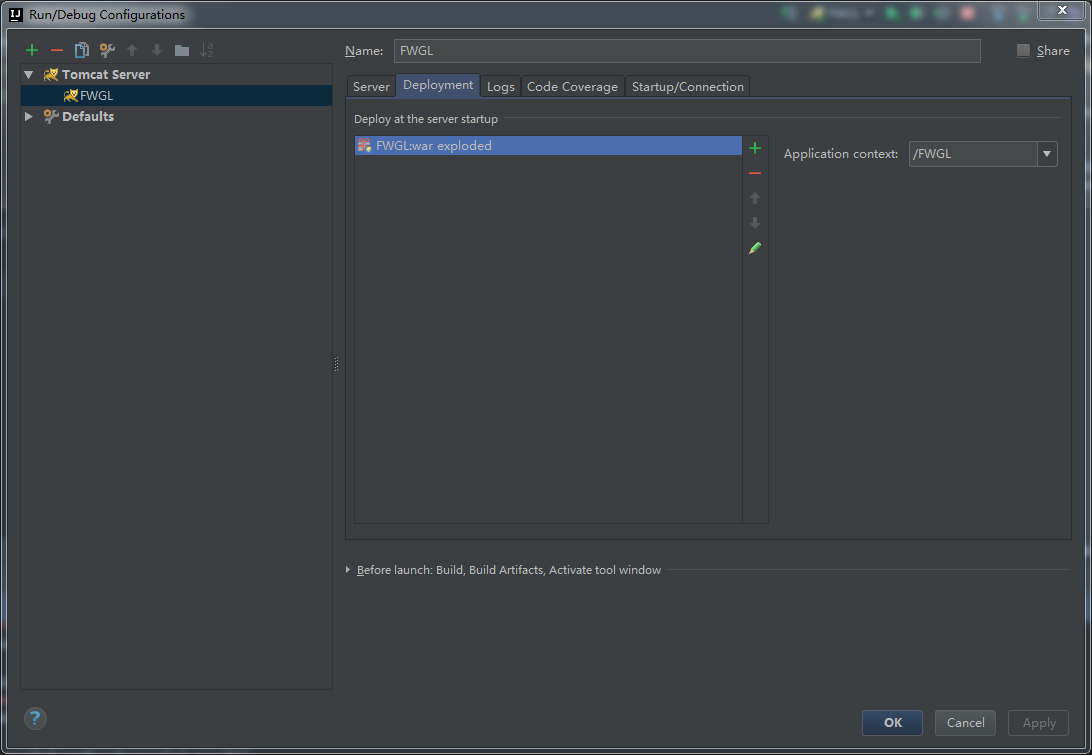Add new configuration with green plus icon
Screen dimensions: 1092x755
point(32,50)
